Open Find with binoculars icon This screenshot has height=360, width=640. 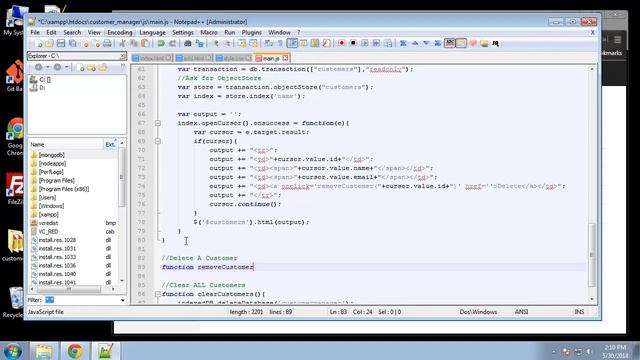pos(187,43)
